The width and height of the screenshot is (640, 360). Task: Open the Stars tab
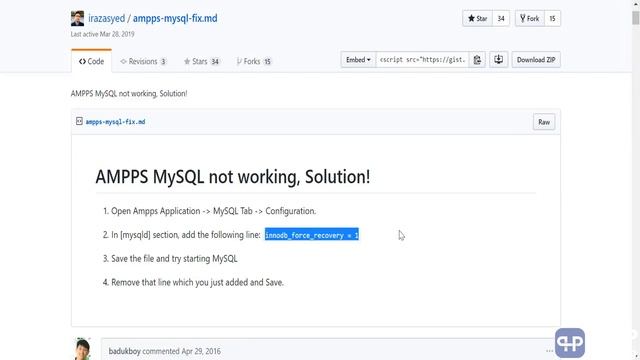point(202,61)
